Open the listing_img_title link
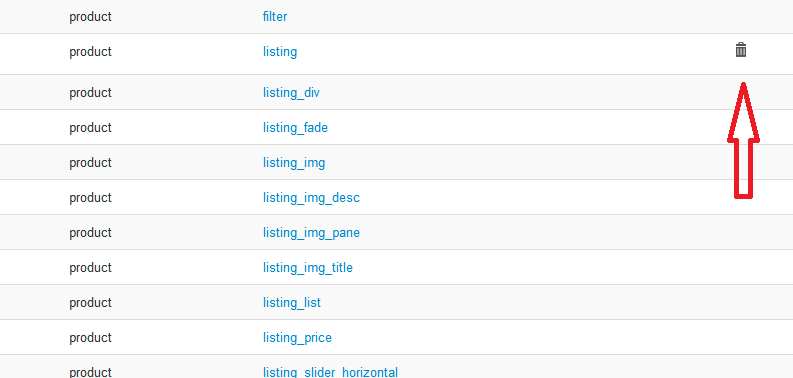 click(x=307, y=268)
